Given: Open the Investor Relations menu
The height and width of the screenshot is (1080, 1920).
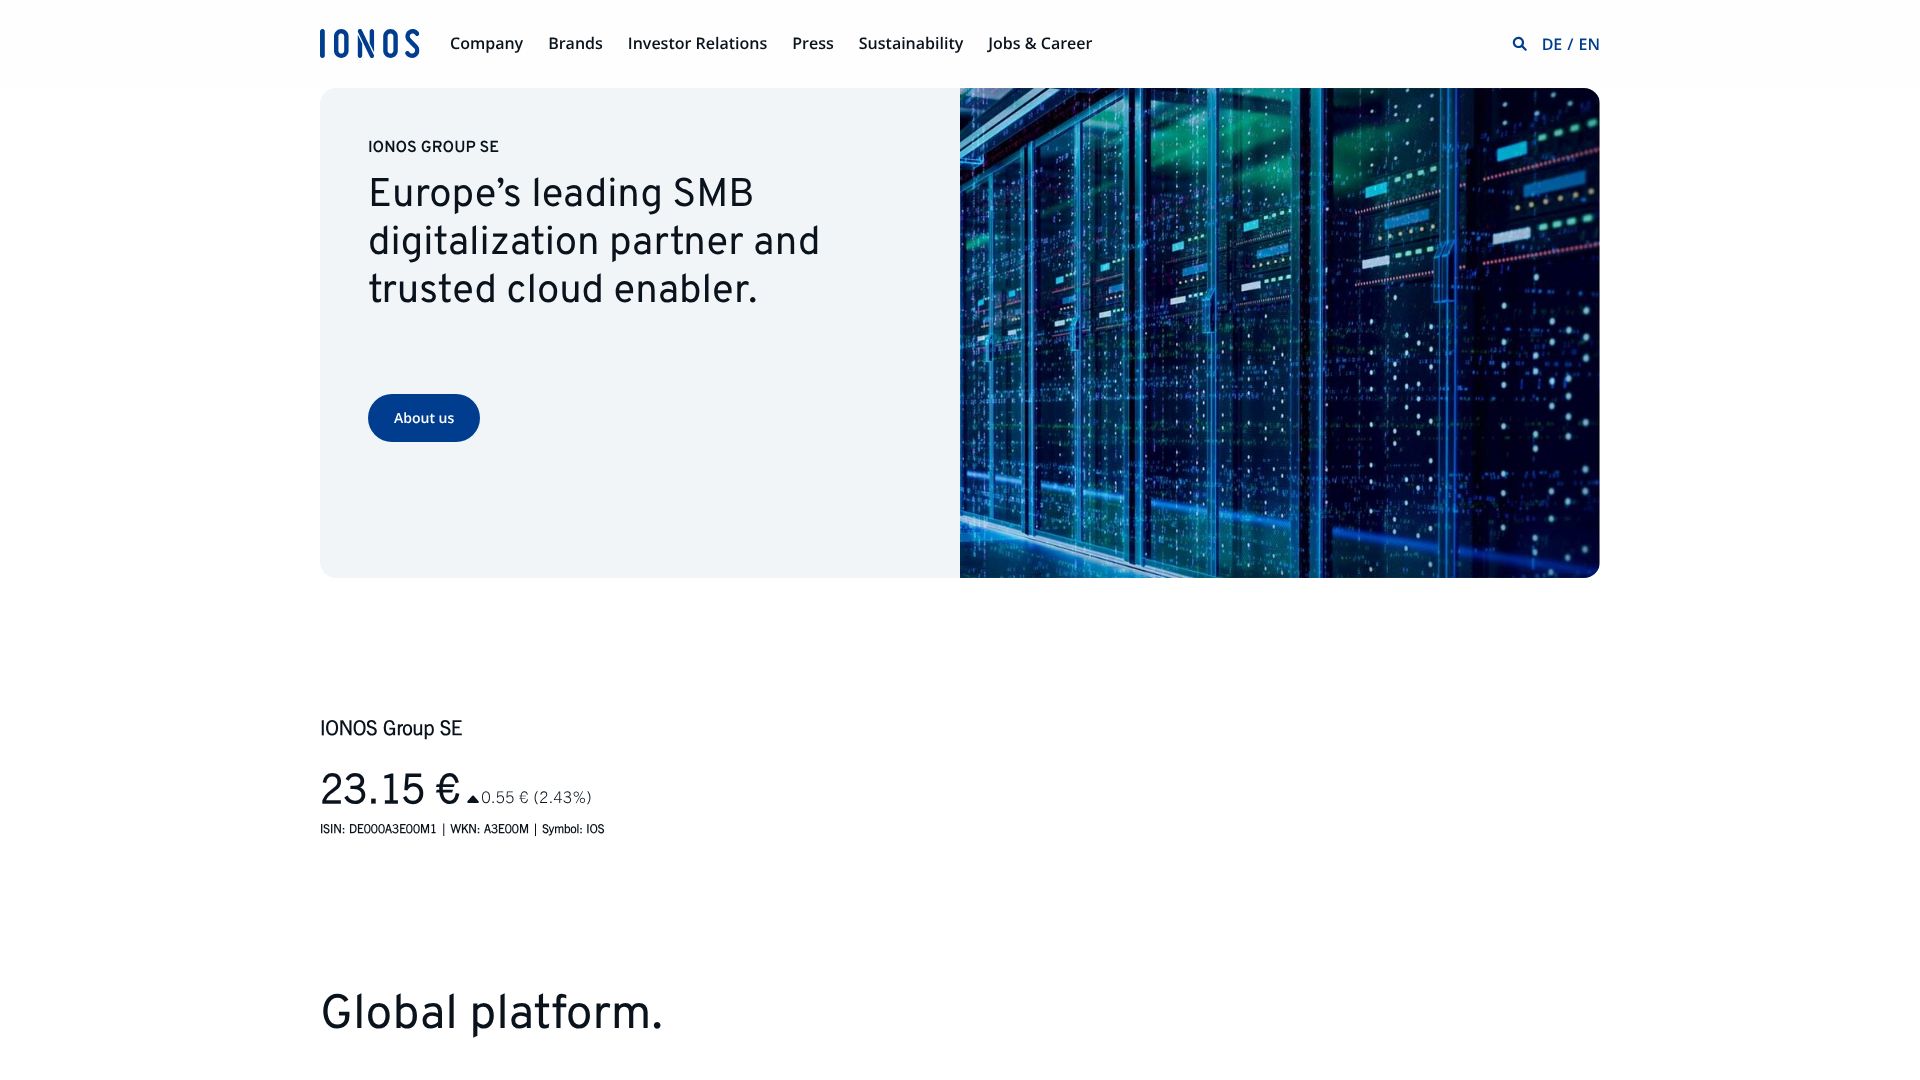Looking at the screenshot, I should [x=697, y=44].
